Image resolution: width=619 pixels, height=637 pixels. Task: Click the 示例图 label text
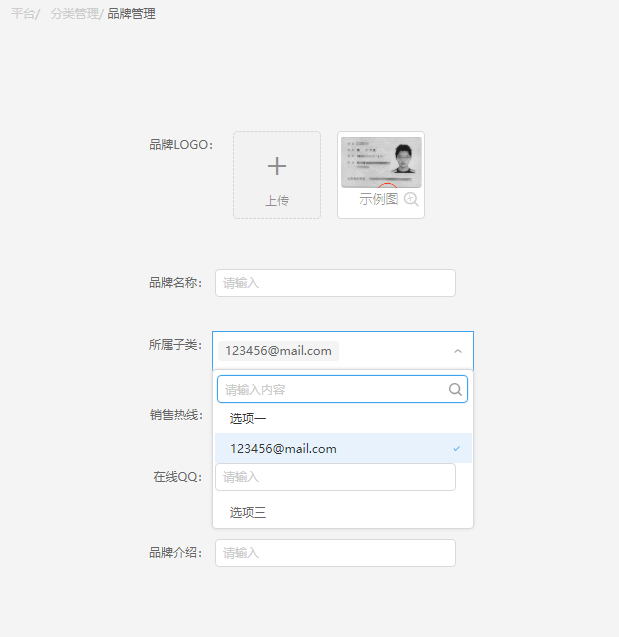(378, 199)
